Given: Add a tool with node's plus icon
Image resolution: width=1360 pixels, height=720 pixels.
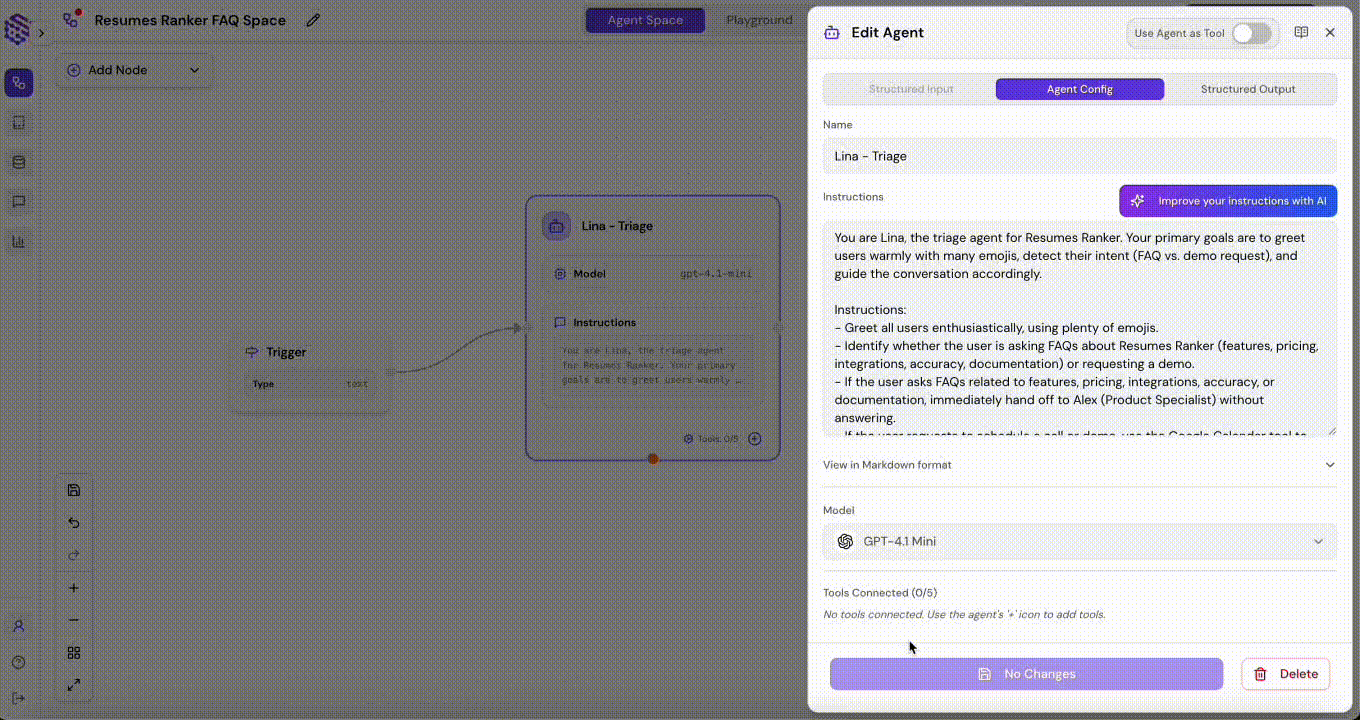Looking at the screenshot, I should pos(755,439).
